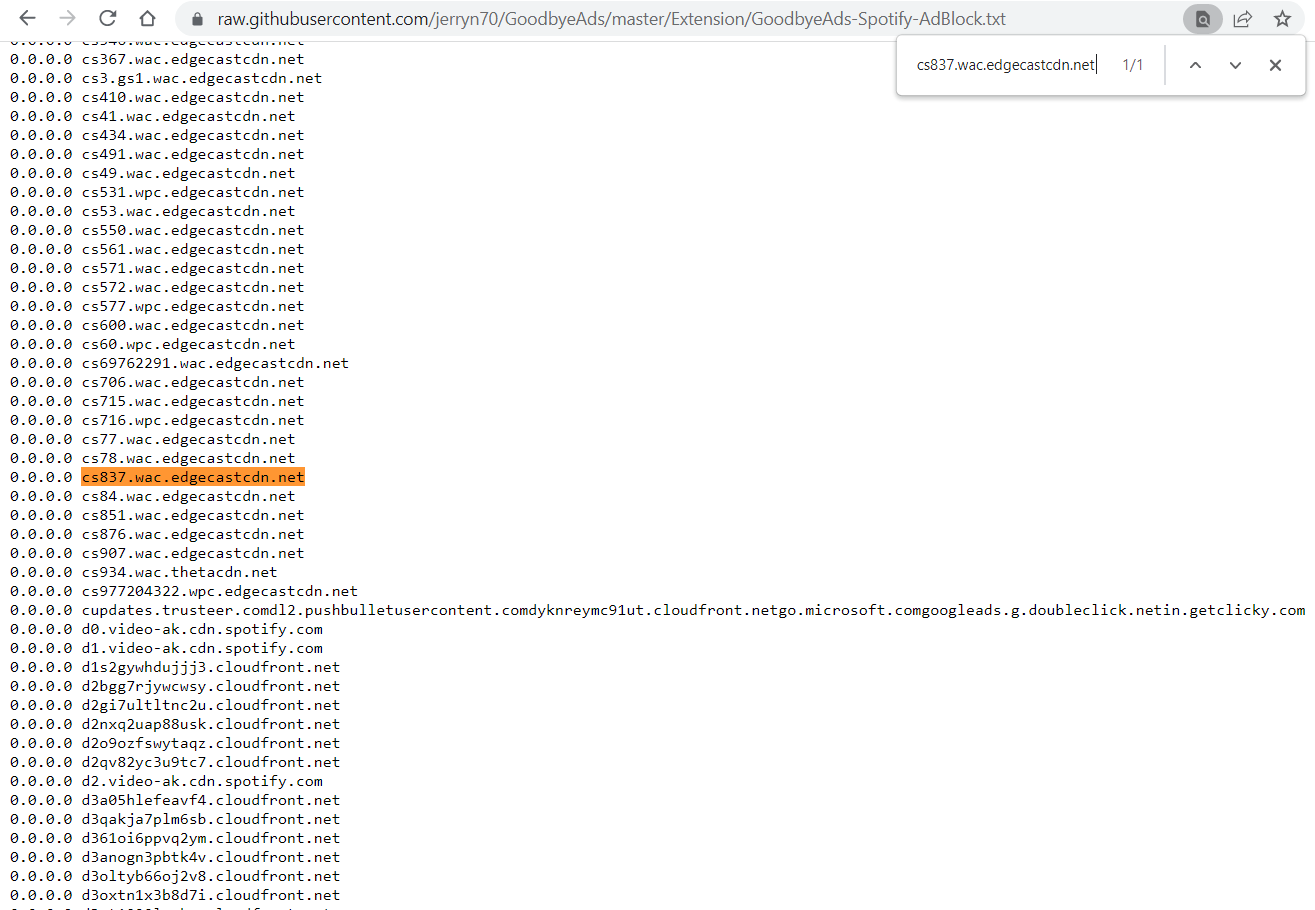Jump to next match with down chevron
Image resolution: width=1315 pixels, height=910 pixels.
point(1235,64)
